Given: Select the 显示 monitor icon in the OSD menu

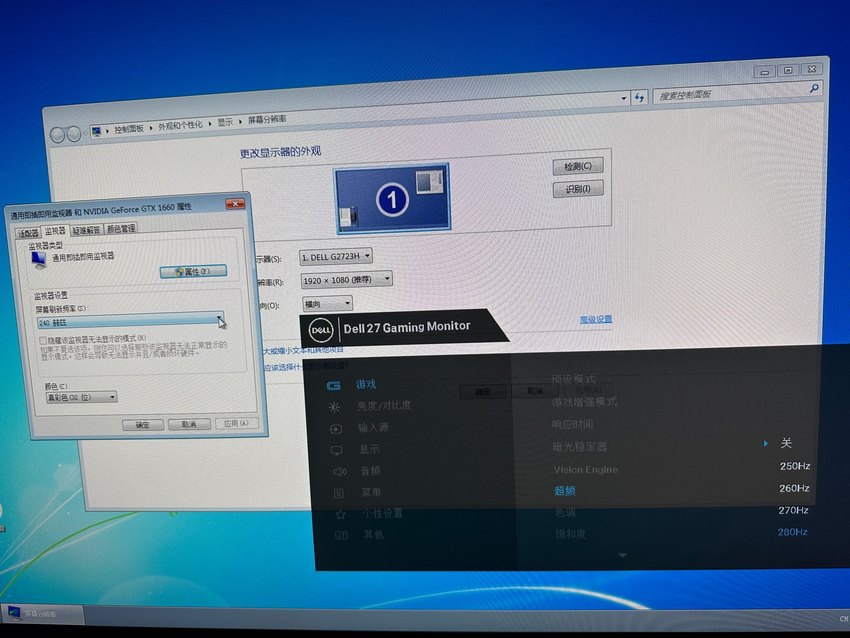Looking at the screenshot, I should pos(337,450).
